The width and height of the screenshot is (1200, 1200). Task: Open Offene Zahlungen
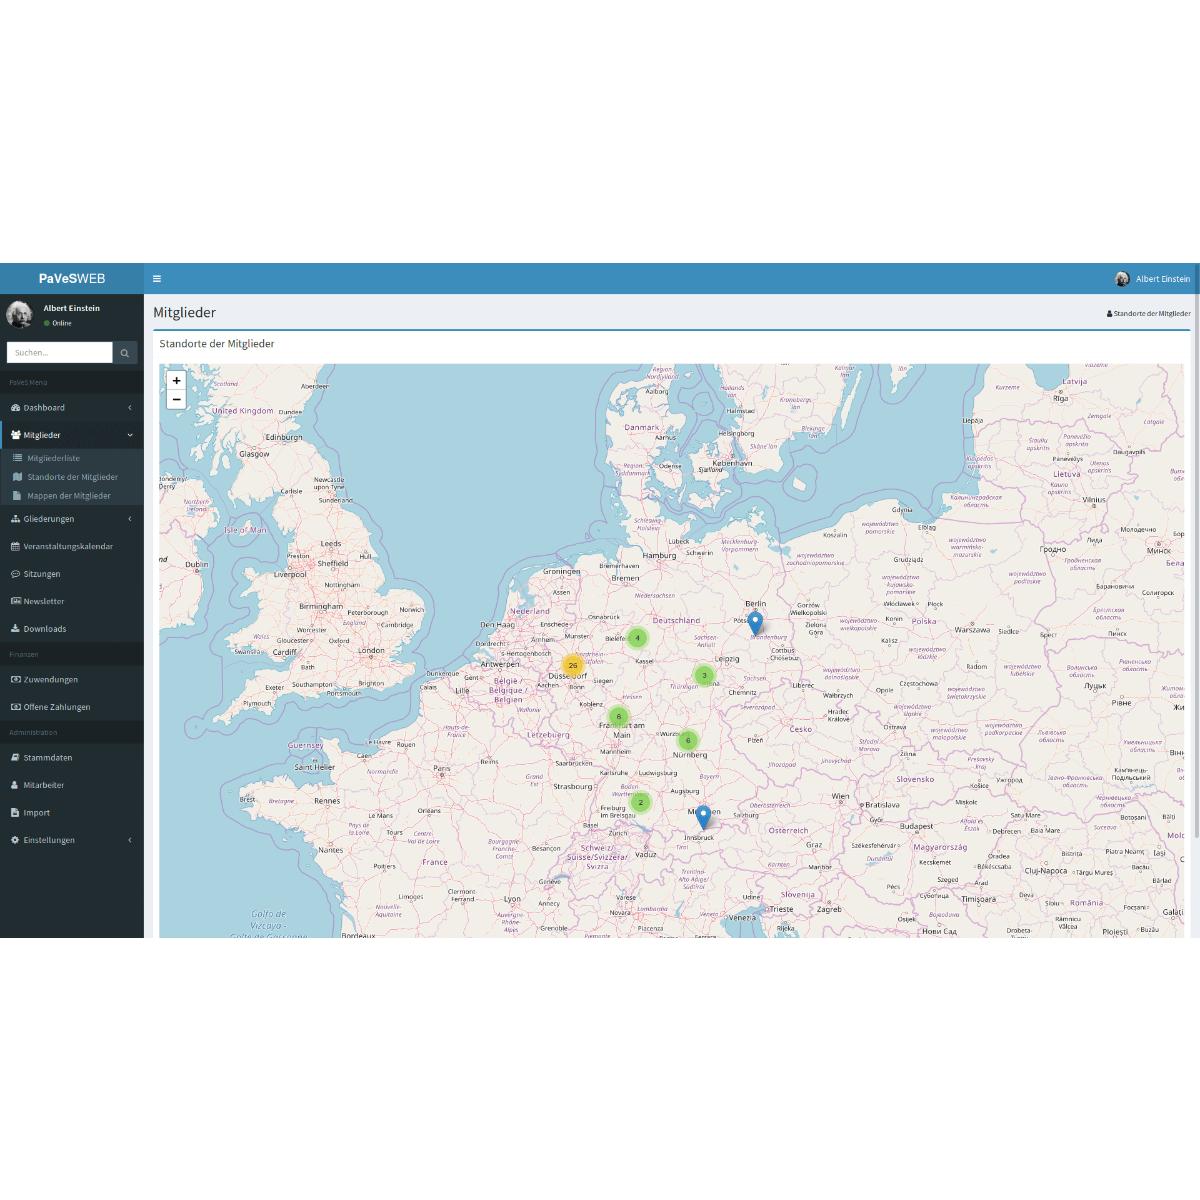click(x=72, y=707)
